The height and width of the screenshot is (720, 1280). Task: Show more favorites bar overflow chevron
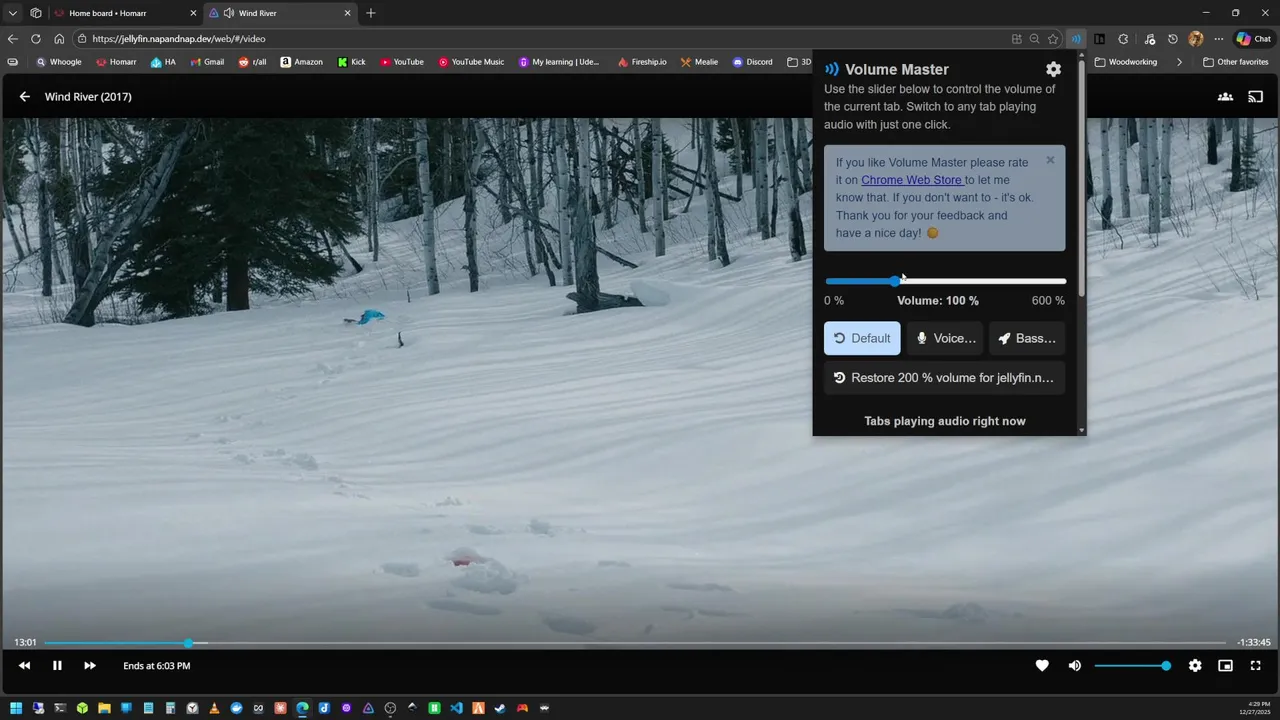click(x=1179, y=62)
